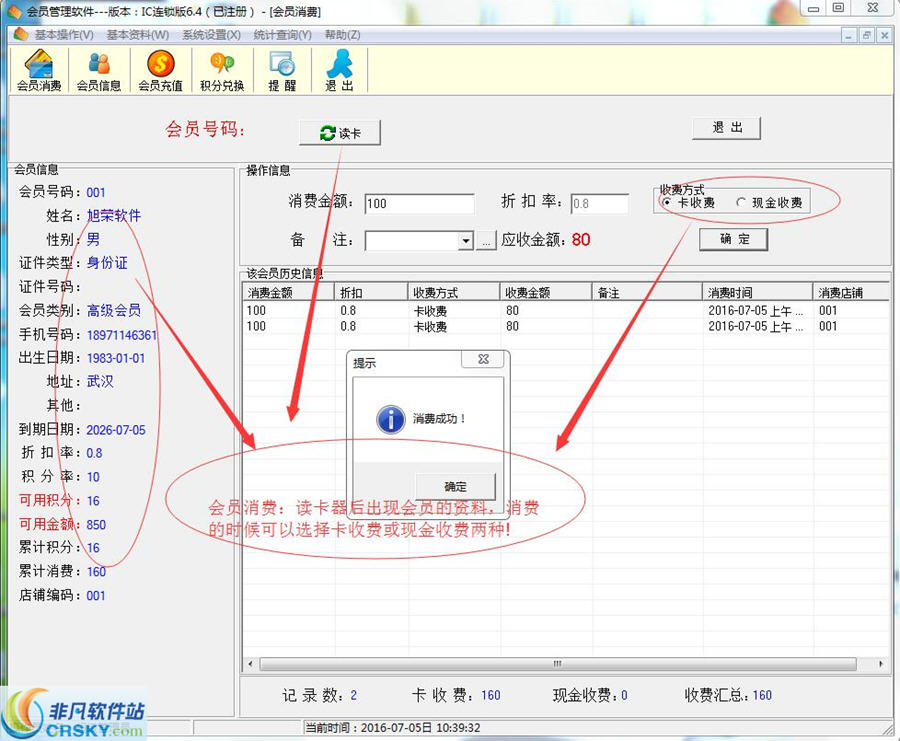
Task: Click the 消费金额 amount input field
Action: pos(418,203)
